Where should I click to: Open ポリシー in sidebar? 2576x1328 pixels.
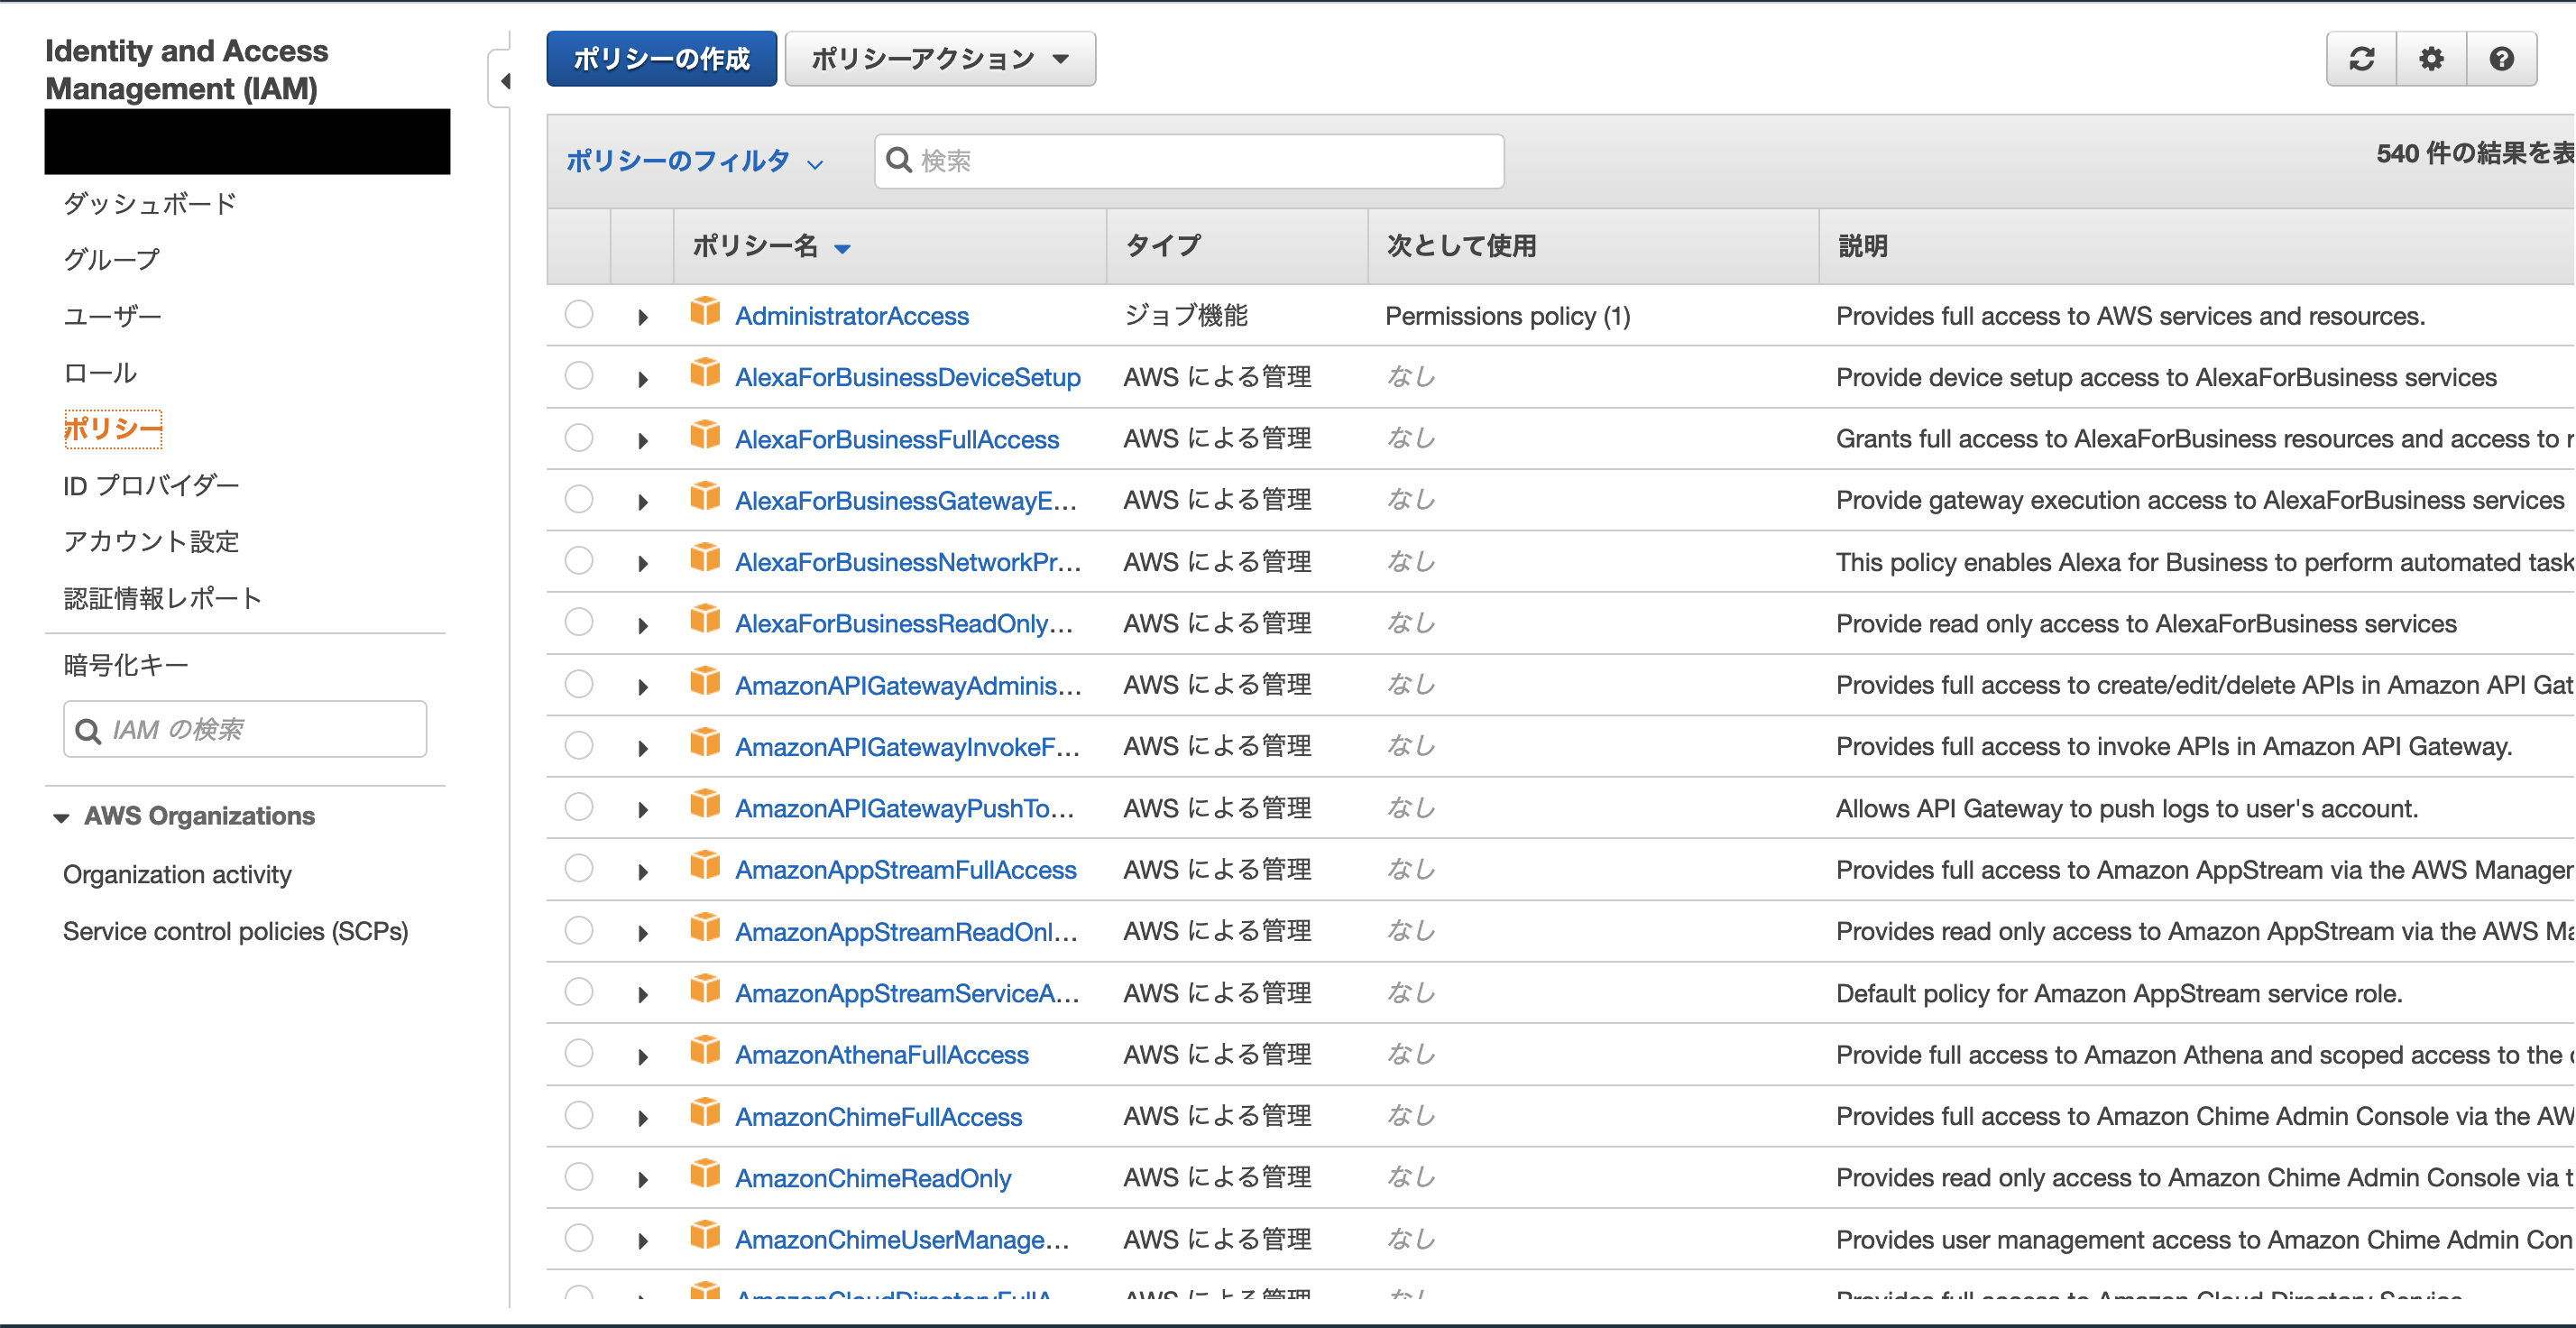(x=113, y=429)
